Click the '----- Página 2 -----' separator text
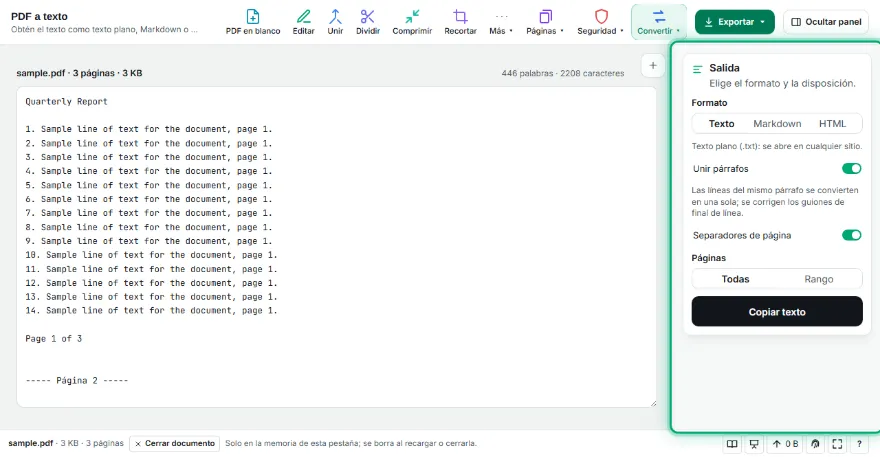Image resolution: width=880 pixels, height=457 pixels. [77, 381]
